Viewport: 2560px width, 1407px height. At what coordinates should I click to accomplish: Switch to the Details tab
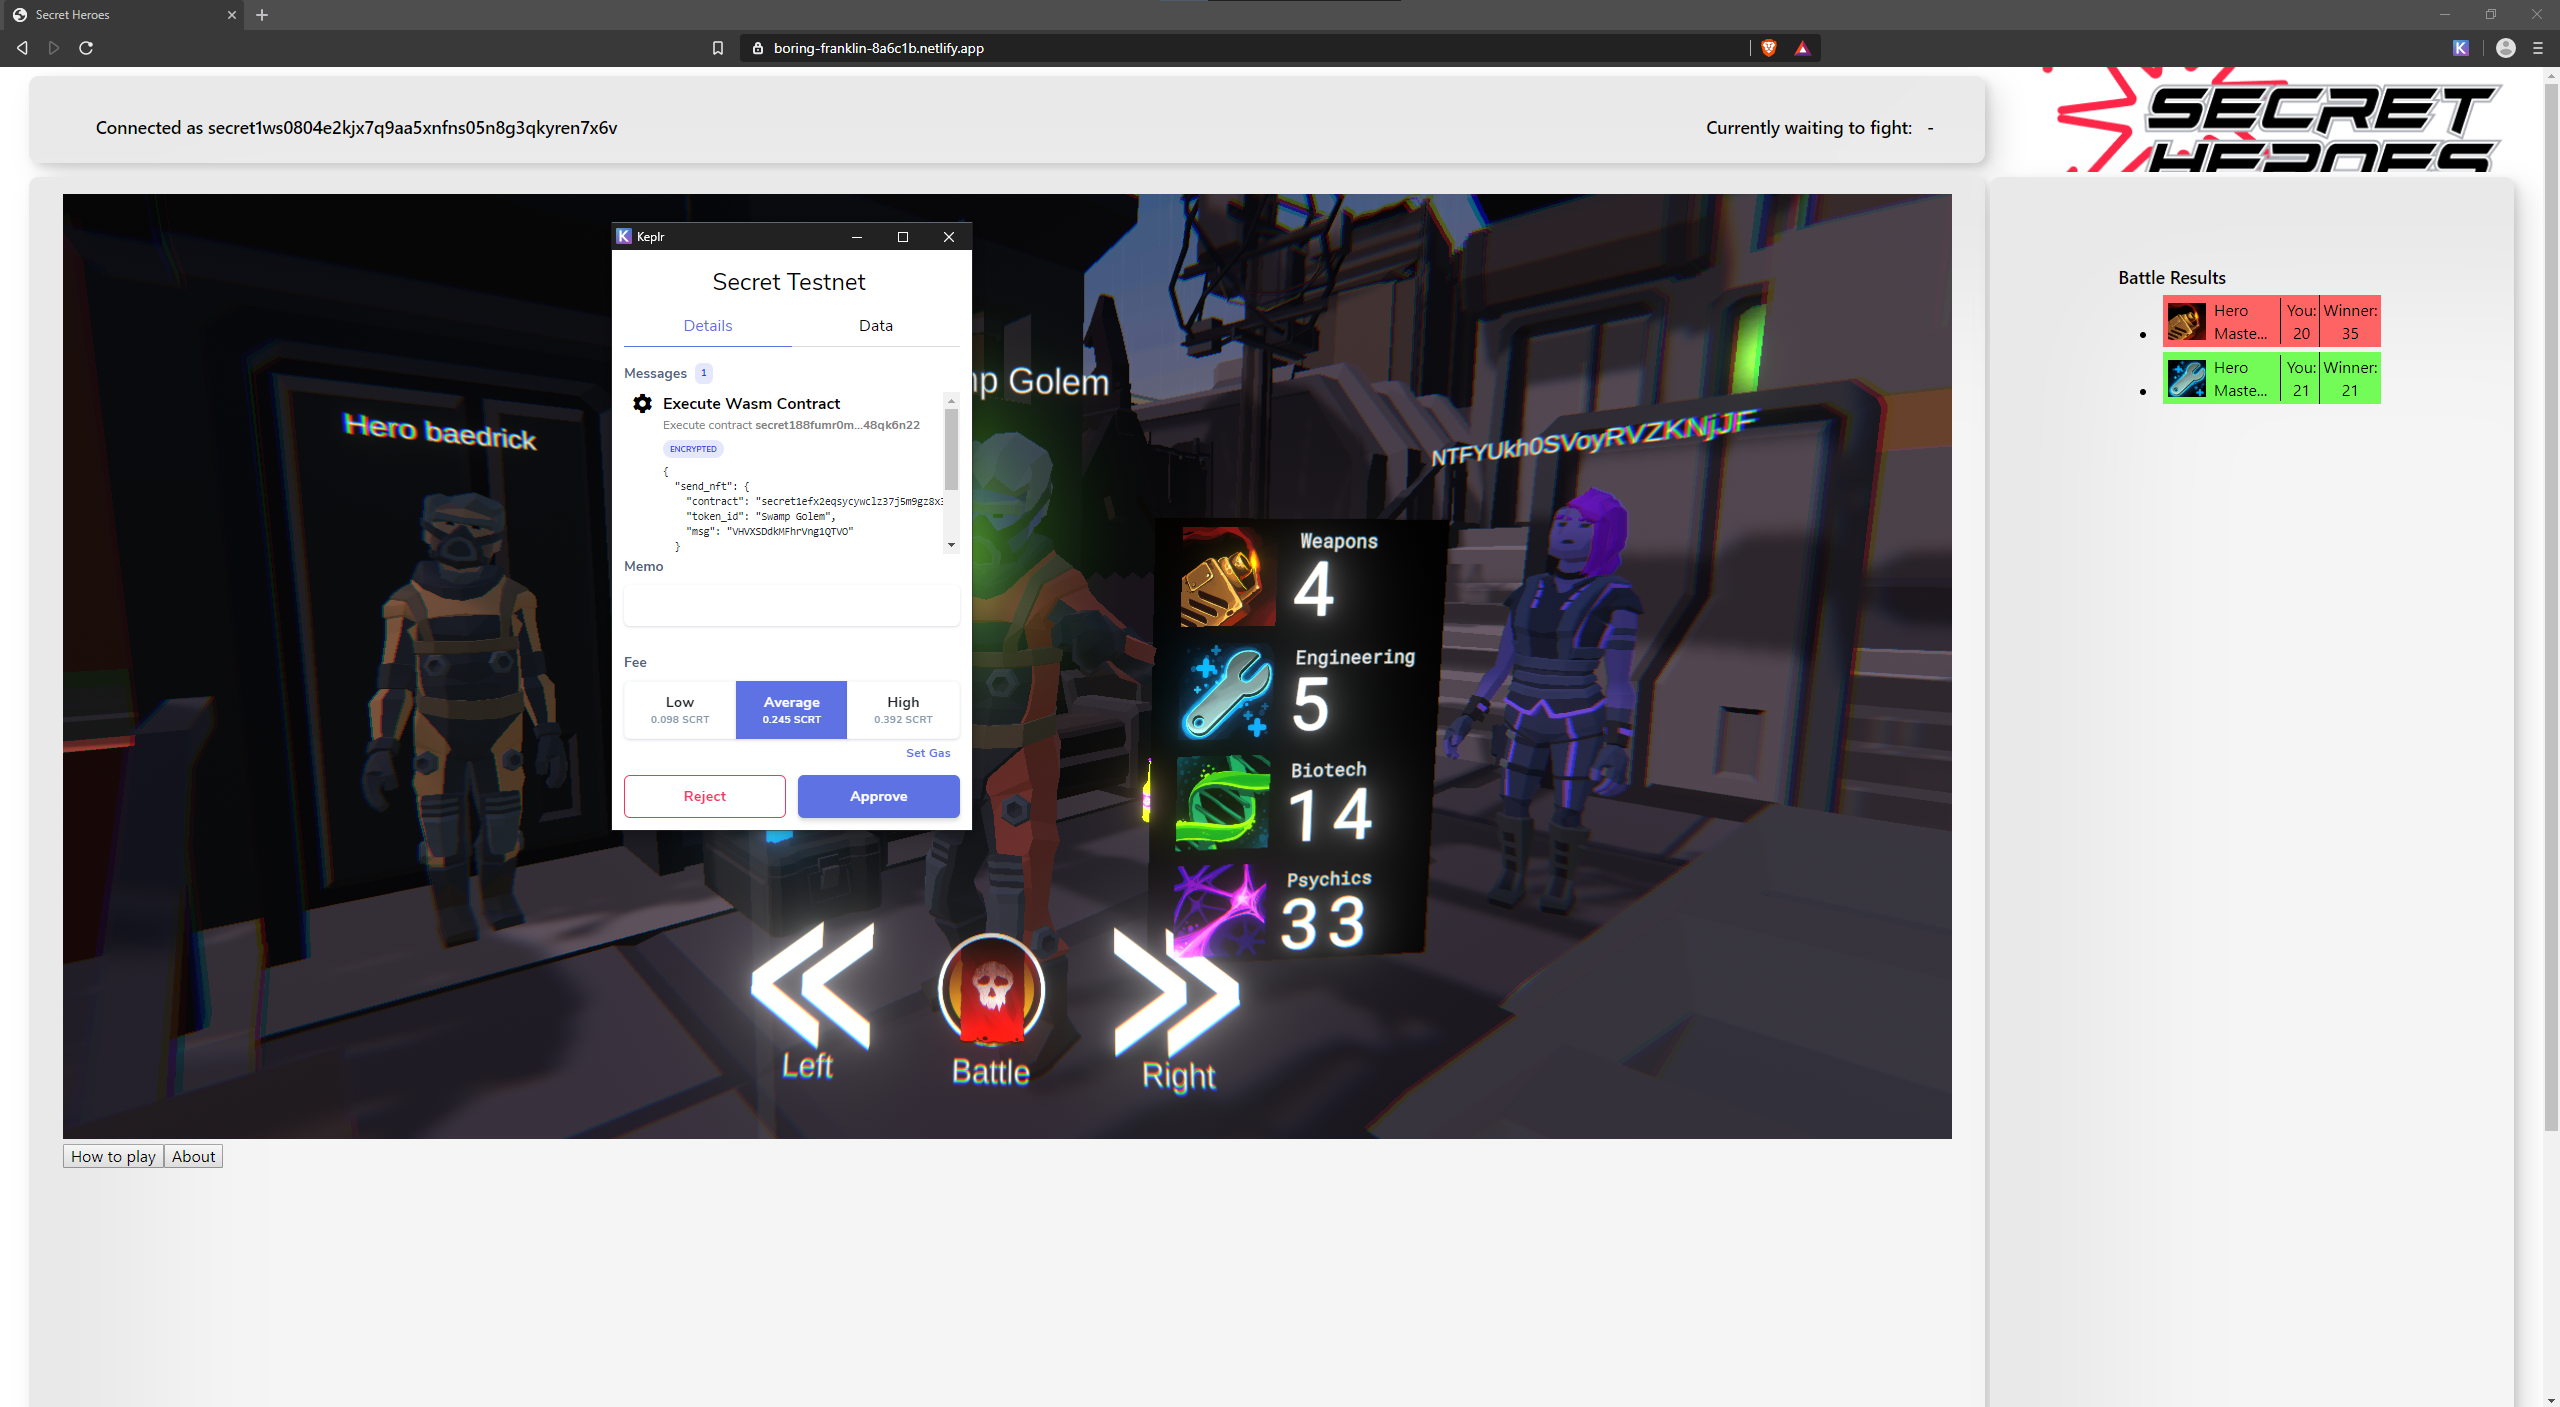707,326
